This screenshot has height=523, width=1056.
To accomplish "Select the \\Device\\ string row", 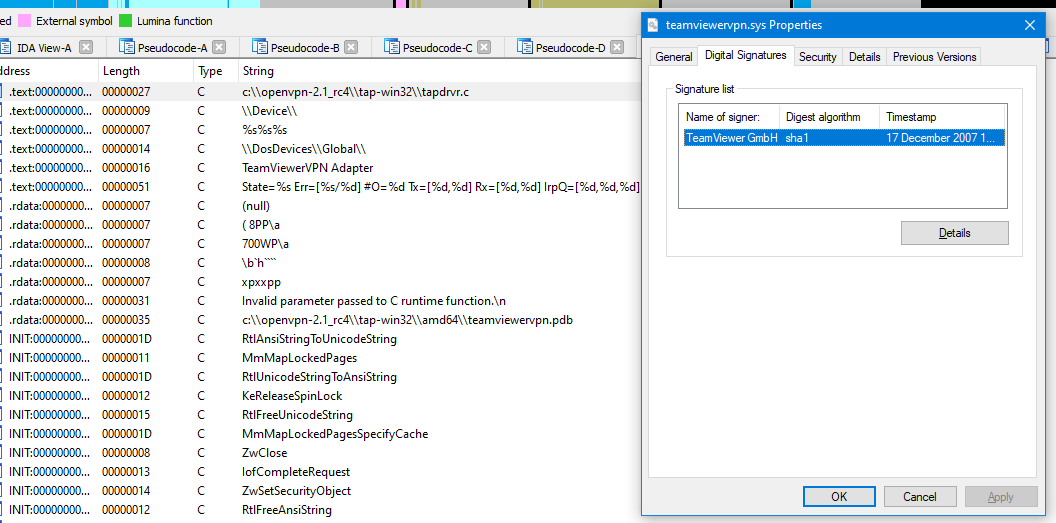I will (x=320, y=110).
